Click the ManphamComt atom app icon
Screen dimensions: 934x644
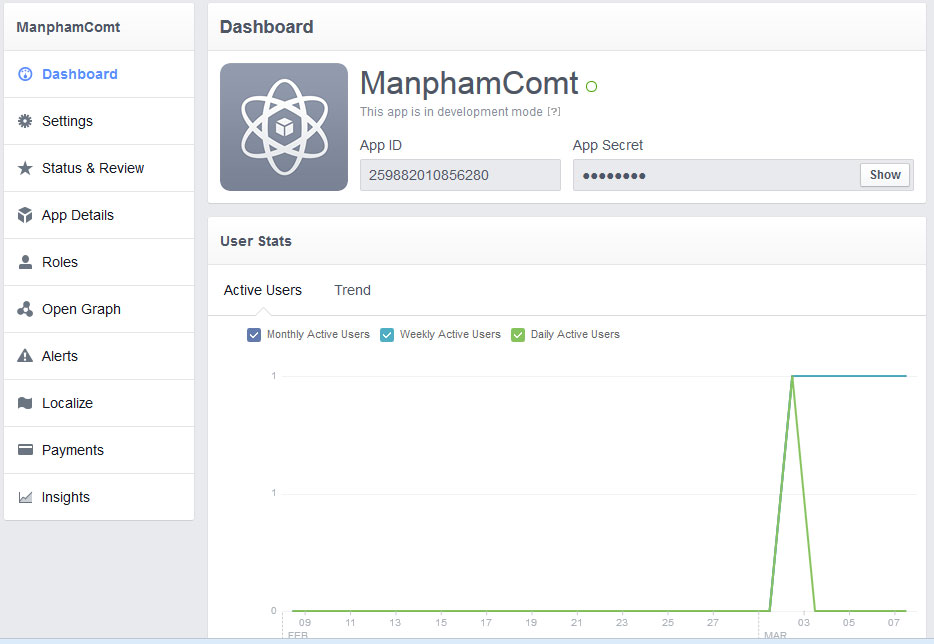pos(284,127)
